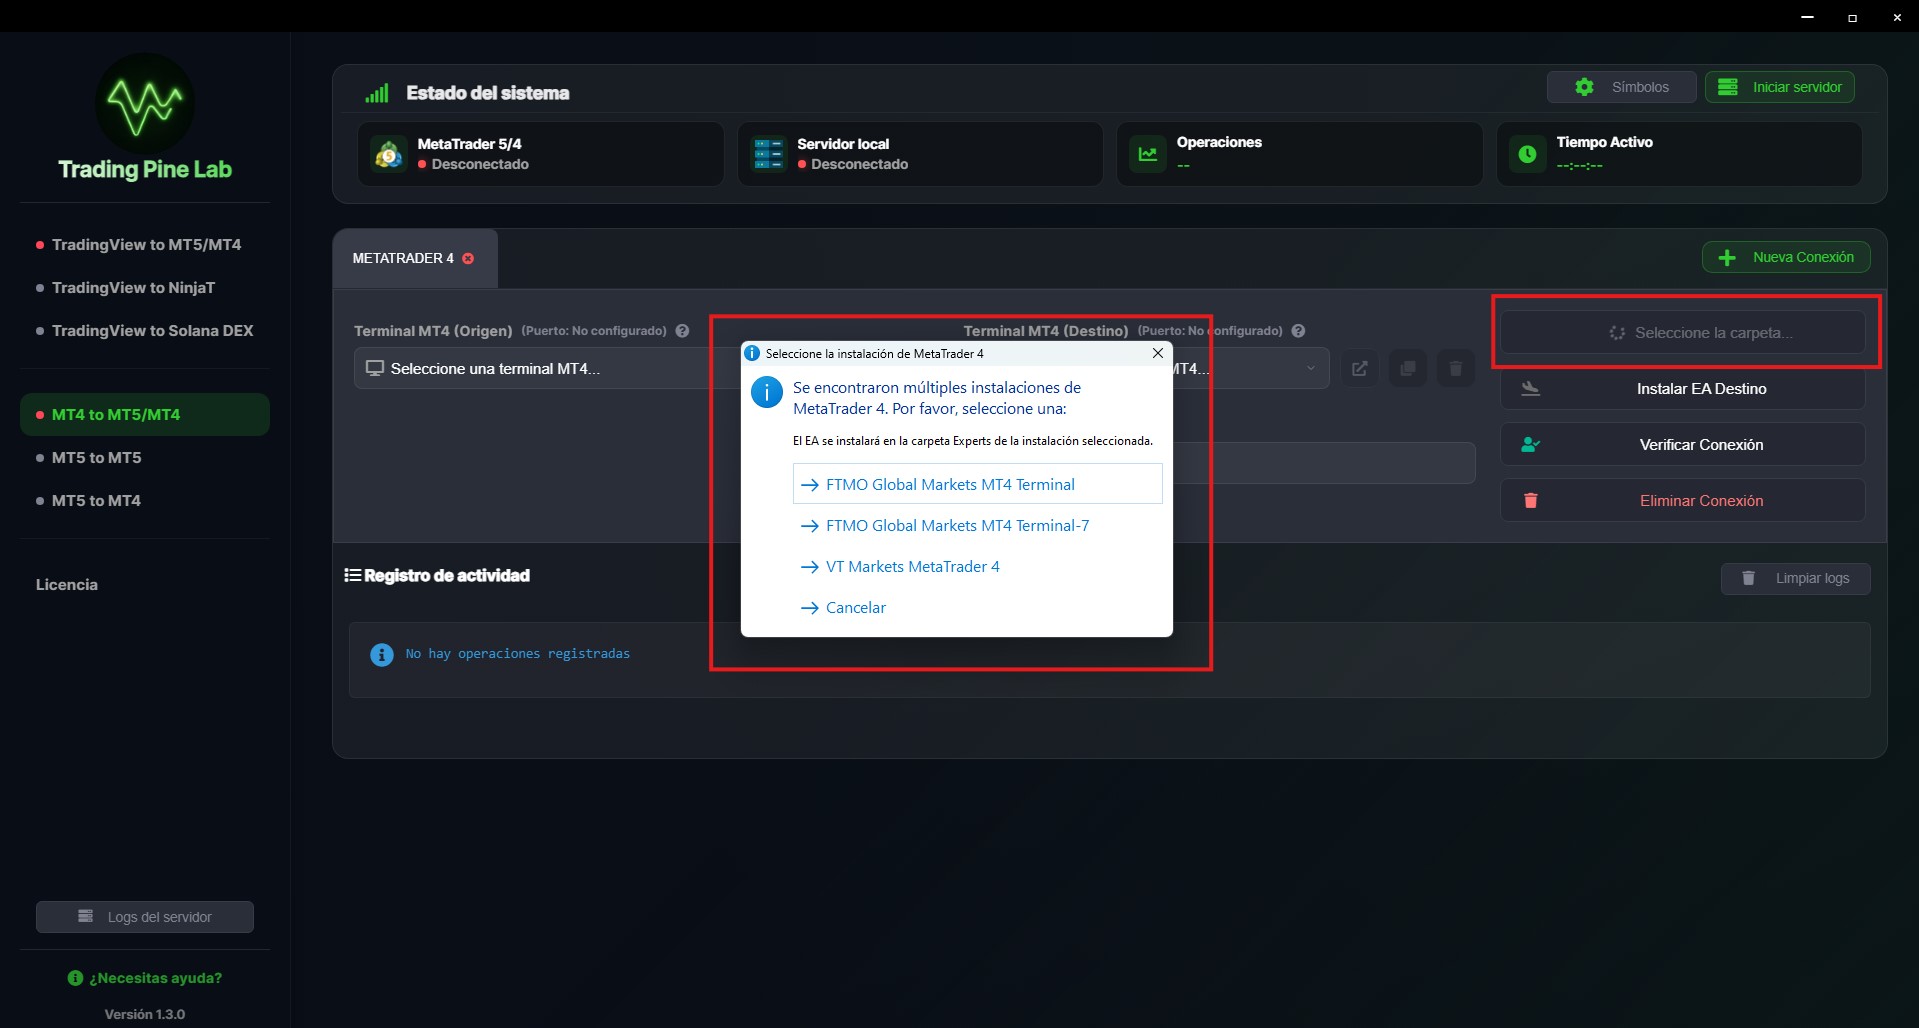
Task: Close the MetaTrader installation selection dialog
Action: [1157, 353]
